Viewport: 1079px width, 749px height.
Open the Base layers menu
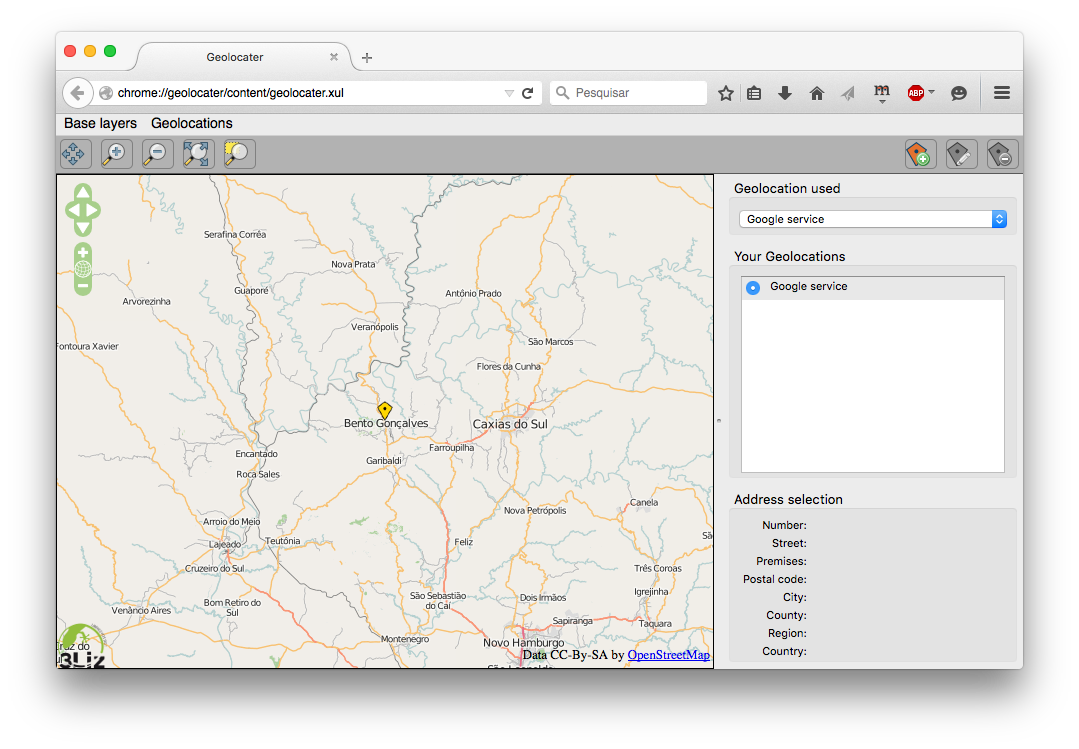point(100,123)
